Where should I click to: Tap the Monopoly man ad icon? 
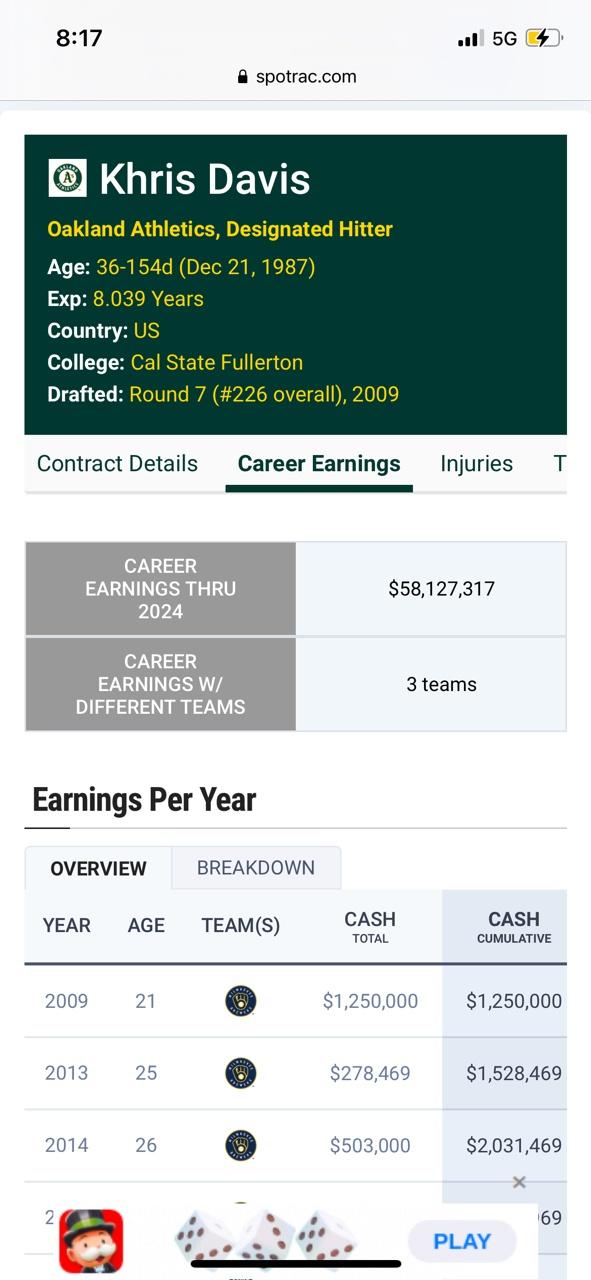(x=91, y=1241)
